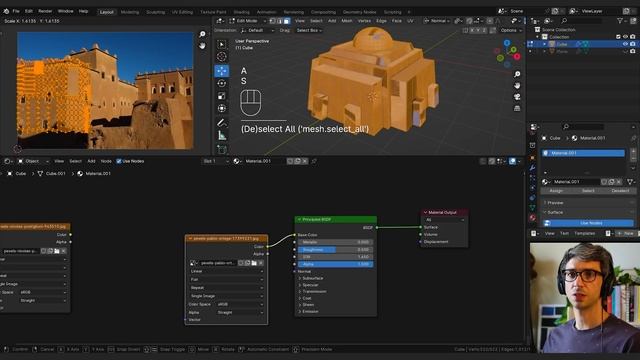
Task: Activate the Move tool in viewport toolbar
Action: (222, 71)
